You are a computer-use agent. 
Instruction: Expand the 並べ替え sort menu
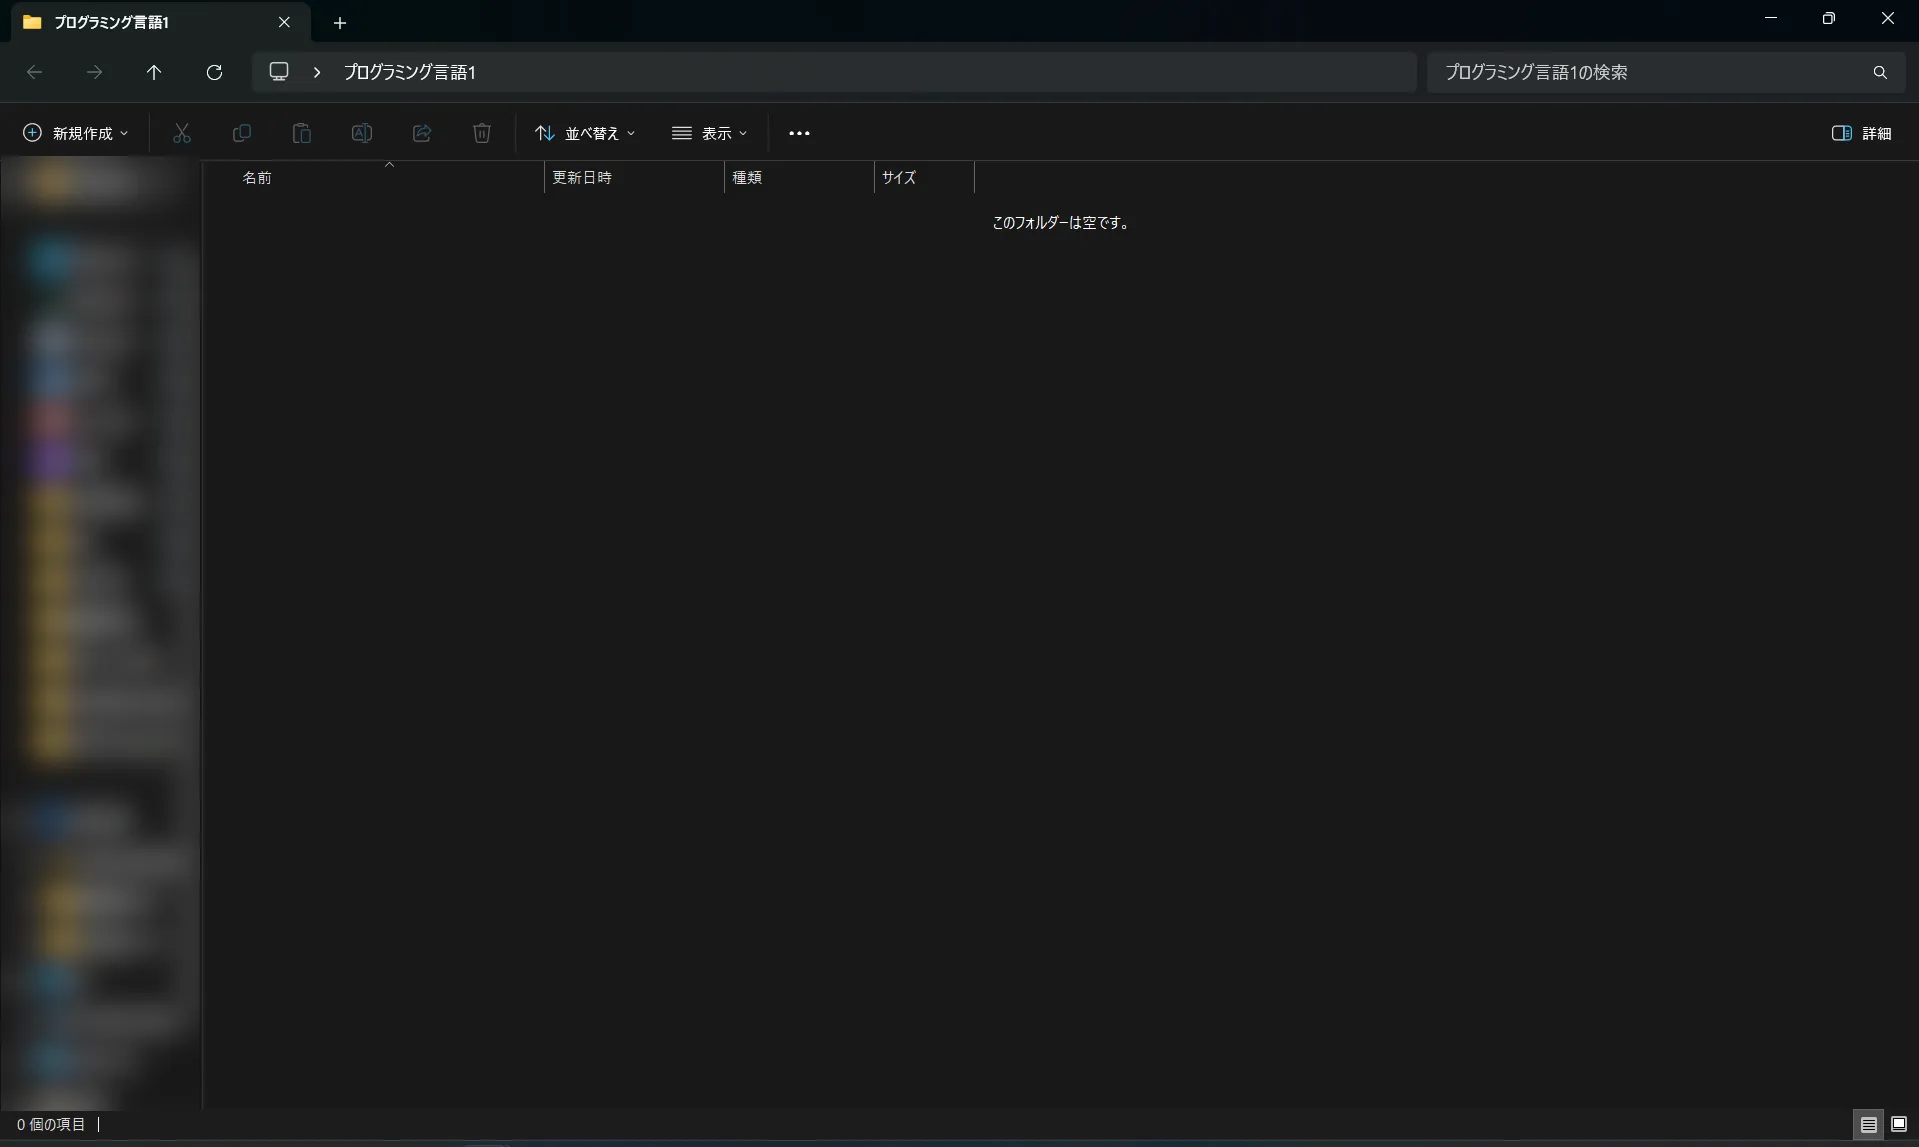click(585, 133)
